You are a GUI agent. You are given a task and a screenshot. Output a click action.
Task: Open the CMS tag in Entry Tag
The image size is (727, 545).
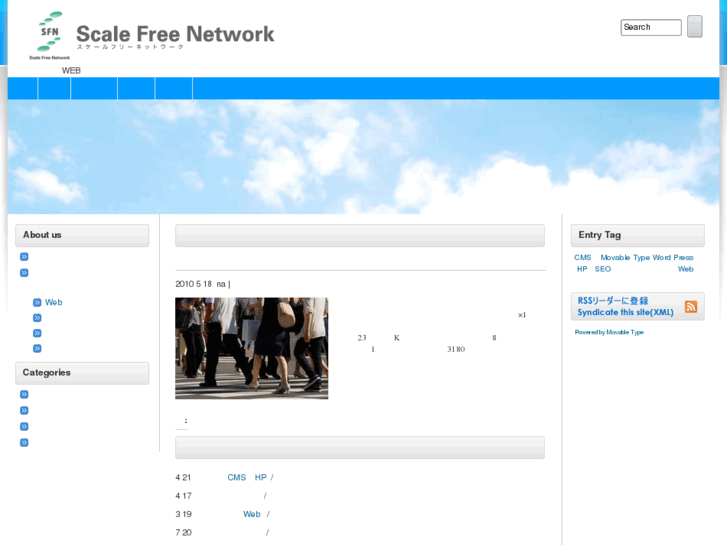(582, 257)
